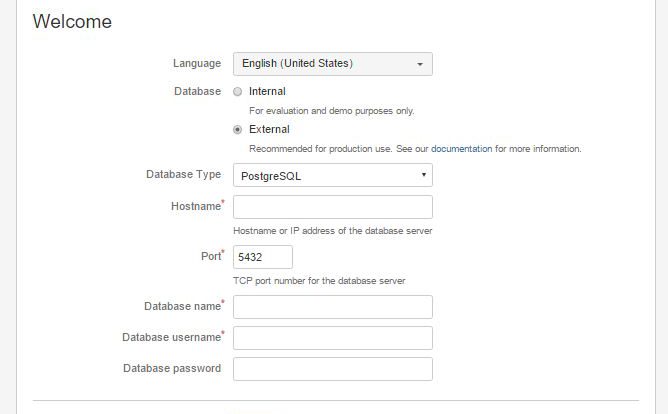Click the Database Type label
668x414 pixels.
(184, 174)
